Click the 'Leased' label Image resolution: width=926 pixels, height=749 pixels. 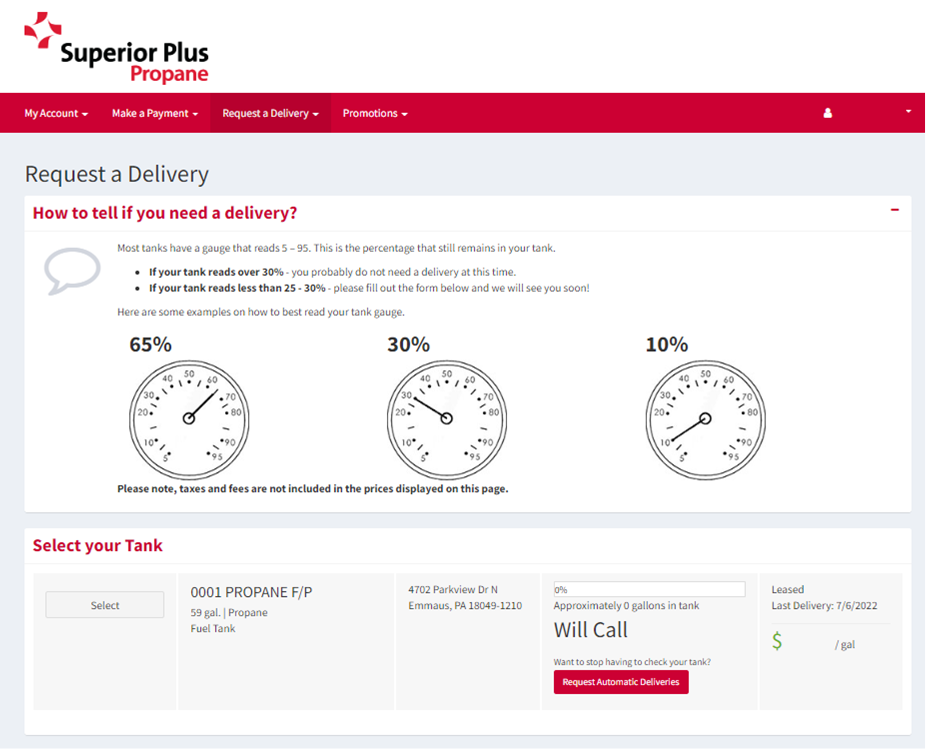[787, 590]
